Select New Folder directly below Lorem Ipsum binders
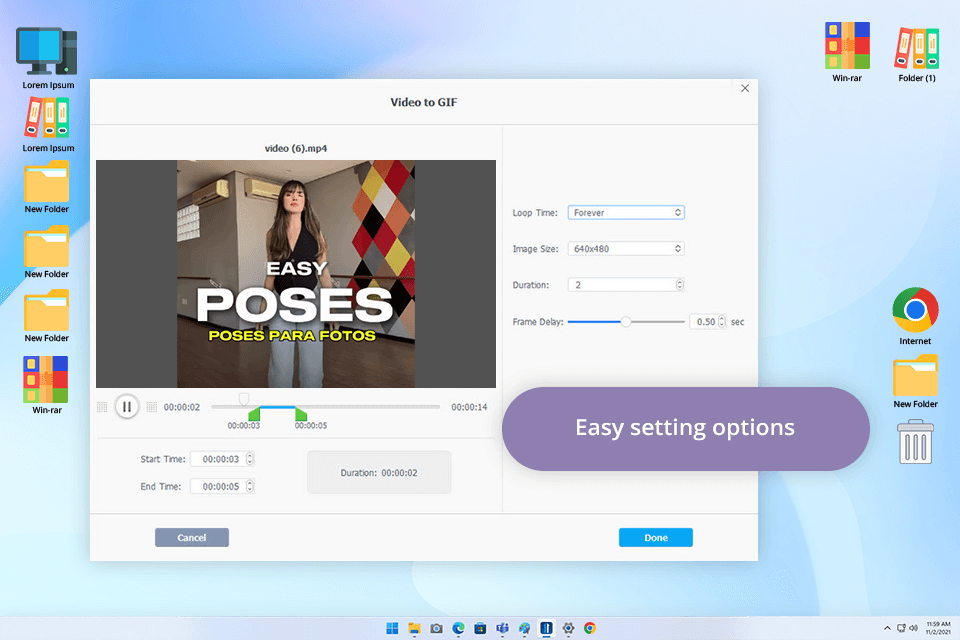 [x=47, y=187]
